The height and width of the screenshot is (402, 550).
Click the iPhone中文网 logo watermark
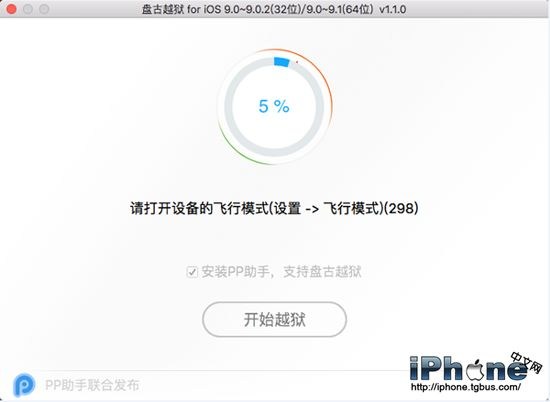(x=475, y=368)
